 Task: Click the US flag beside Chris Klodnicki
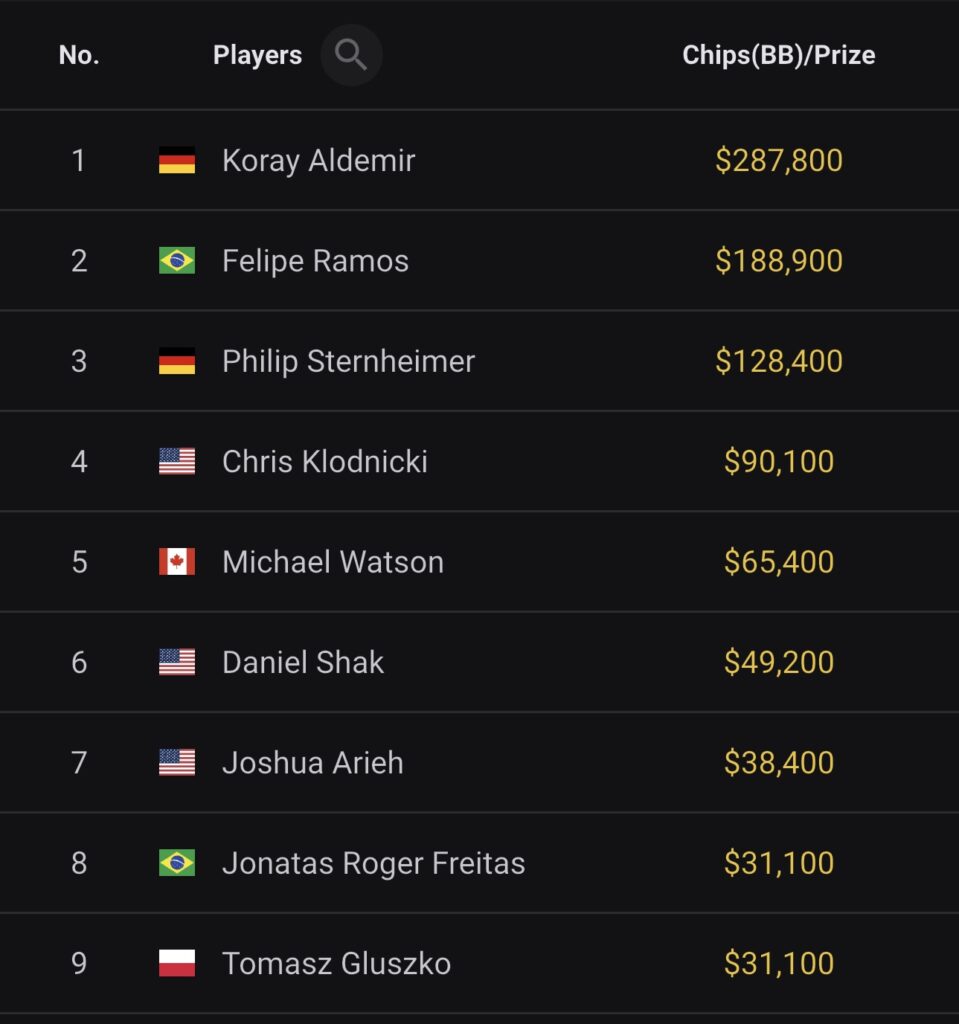tap(177, 461)
